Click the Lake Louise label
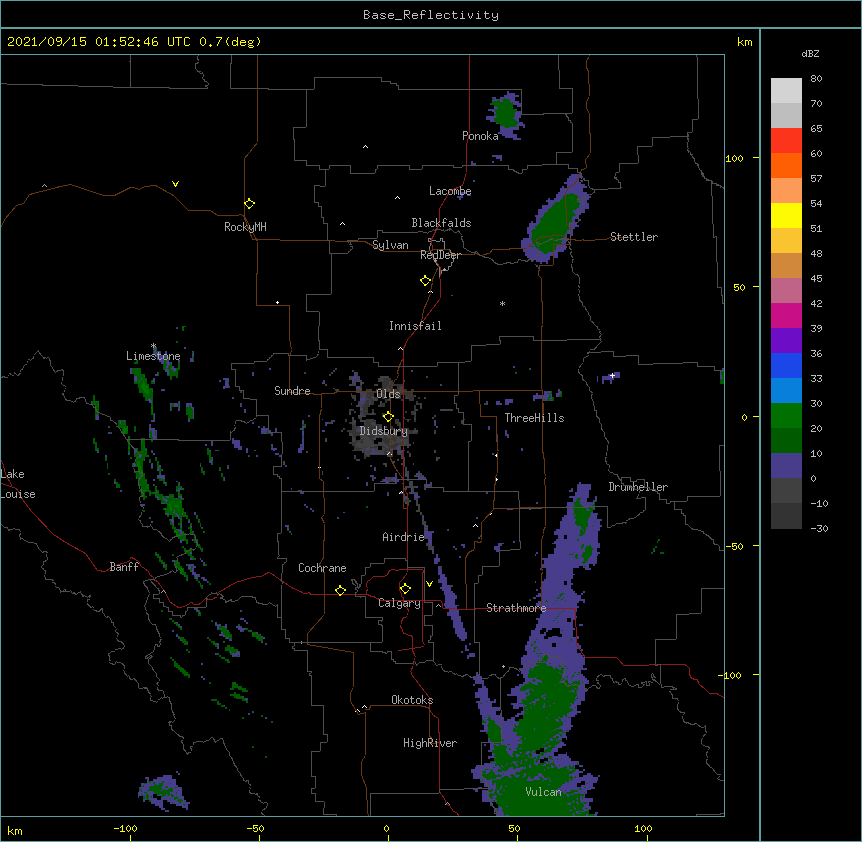 tap(18, 484)
